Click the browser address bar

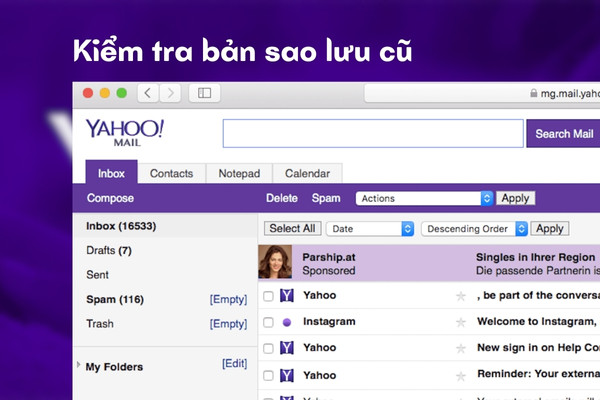coord(482,93)
